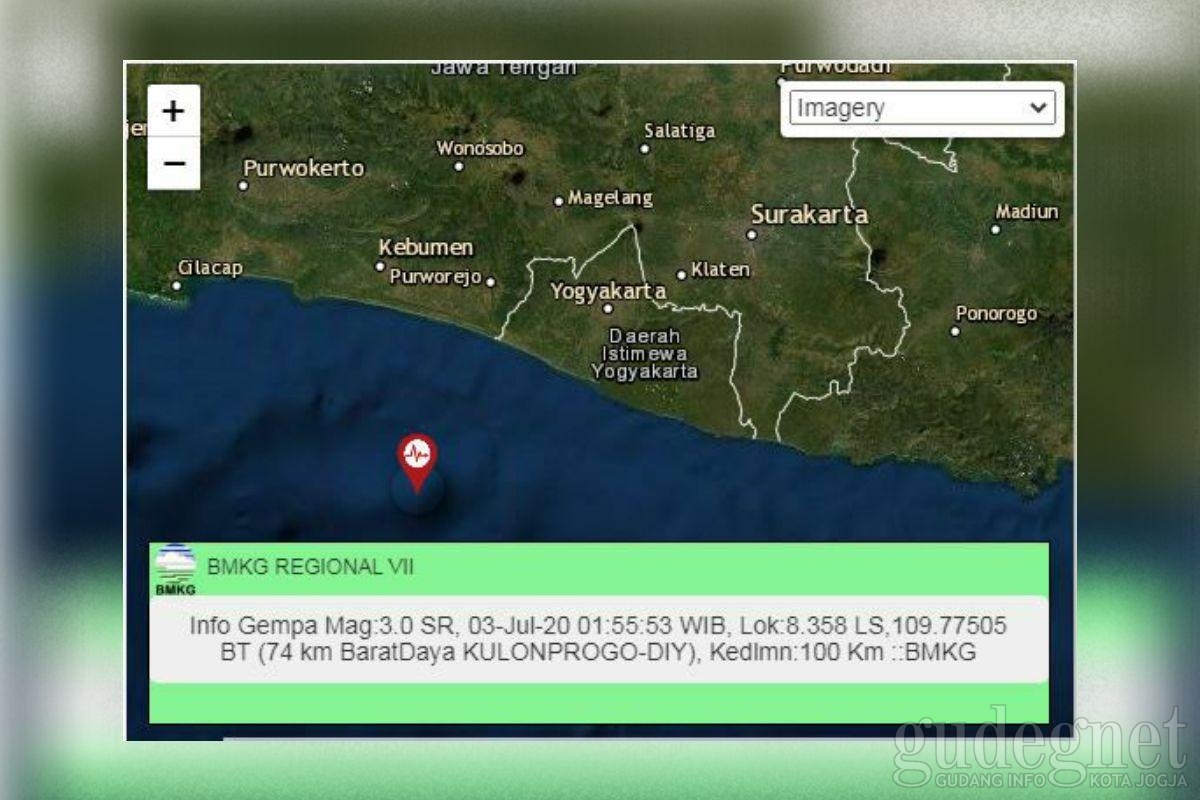Click the Wonosobo city label

tap(480, 148)
